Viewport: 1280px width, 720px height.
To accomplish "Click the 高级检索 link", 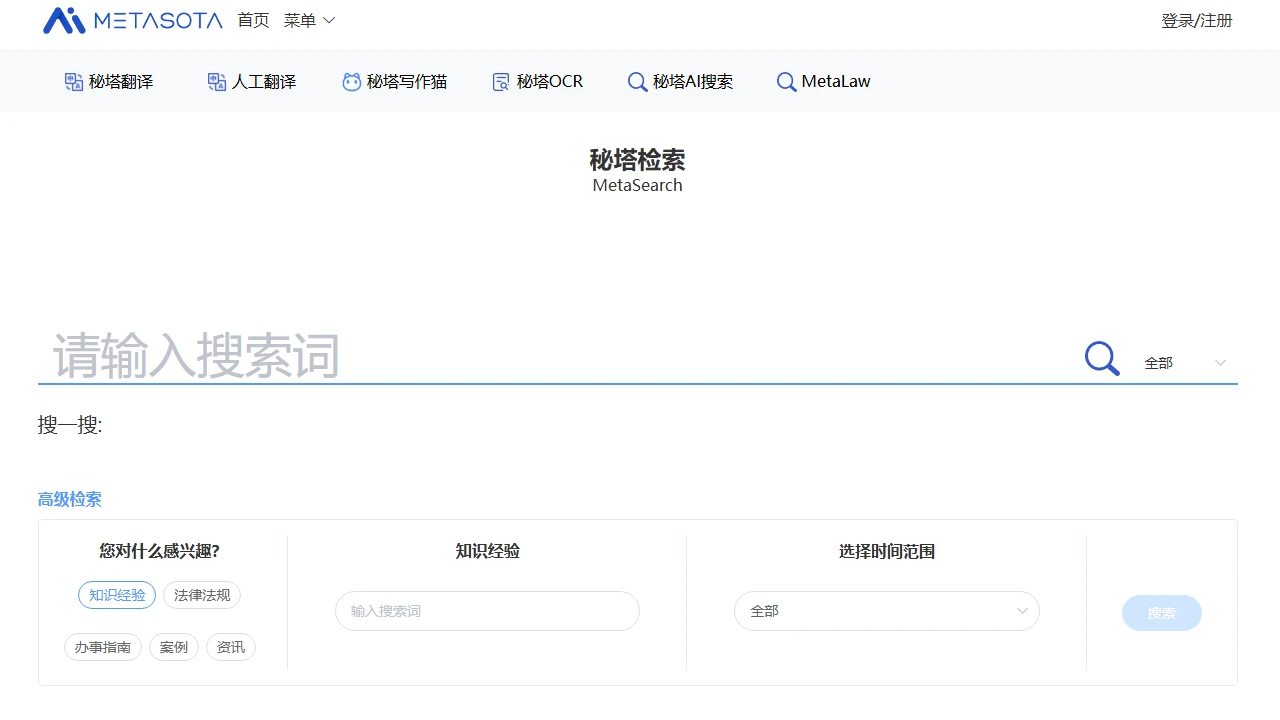I will (x=69, y=499).
